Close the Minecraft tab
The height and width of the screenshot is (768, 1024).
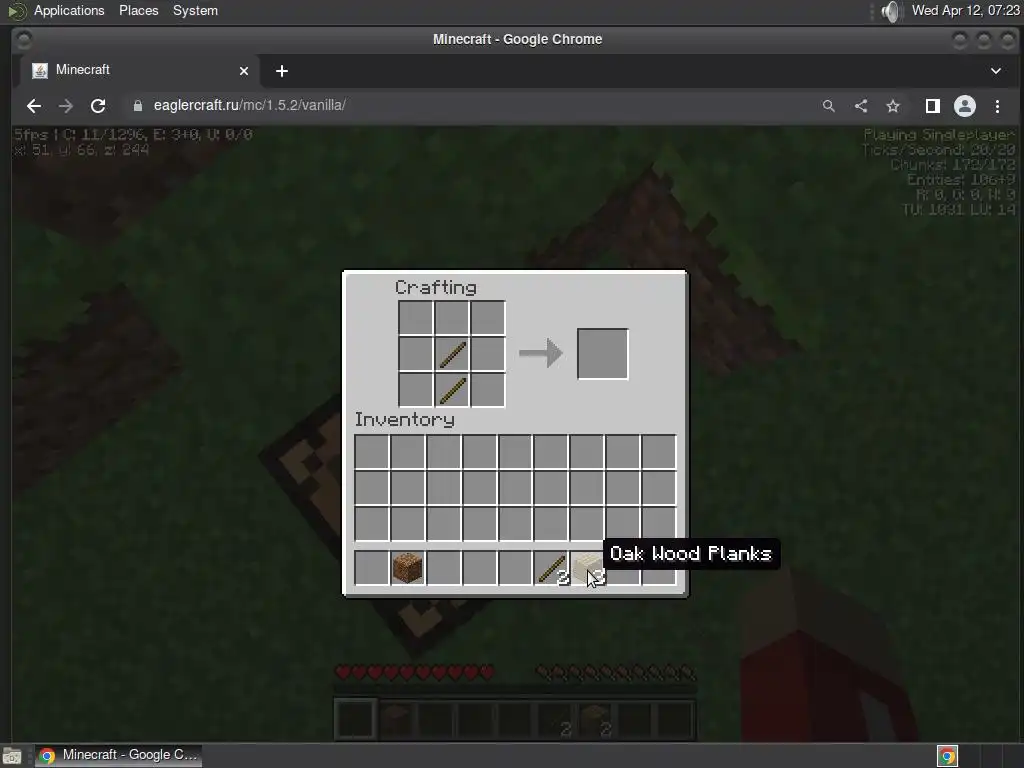pos(244,71)
